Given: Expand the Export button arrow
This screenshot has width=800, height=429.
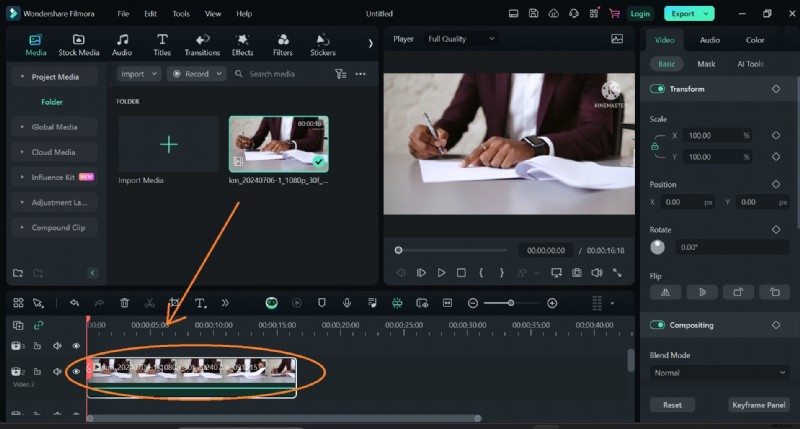Looking at the screenshot, I should click(706, 14).
